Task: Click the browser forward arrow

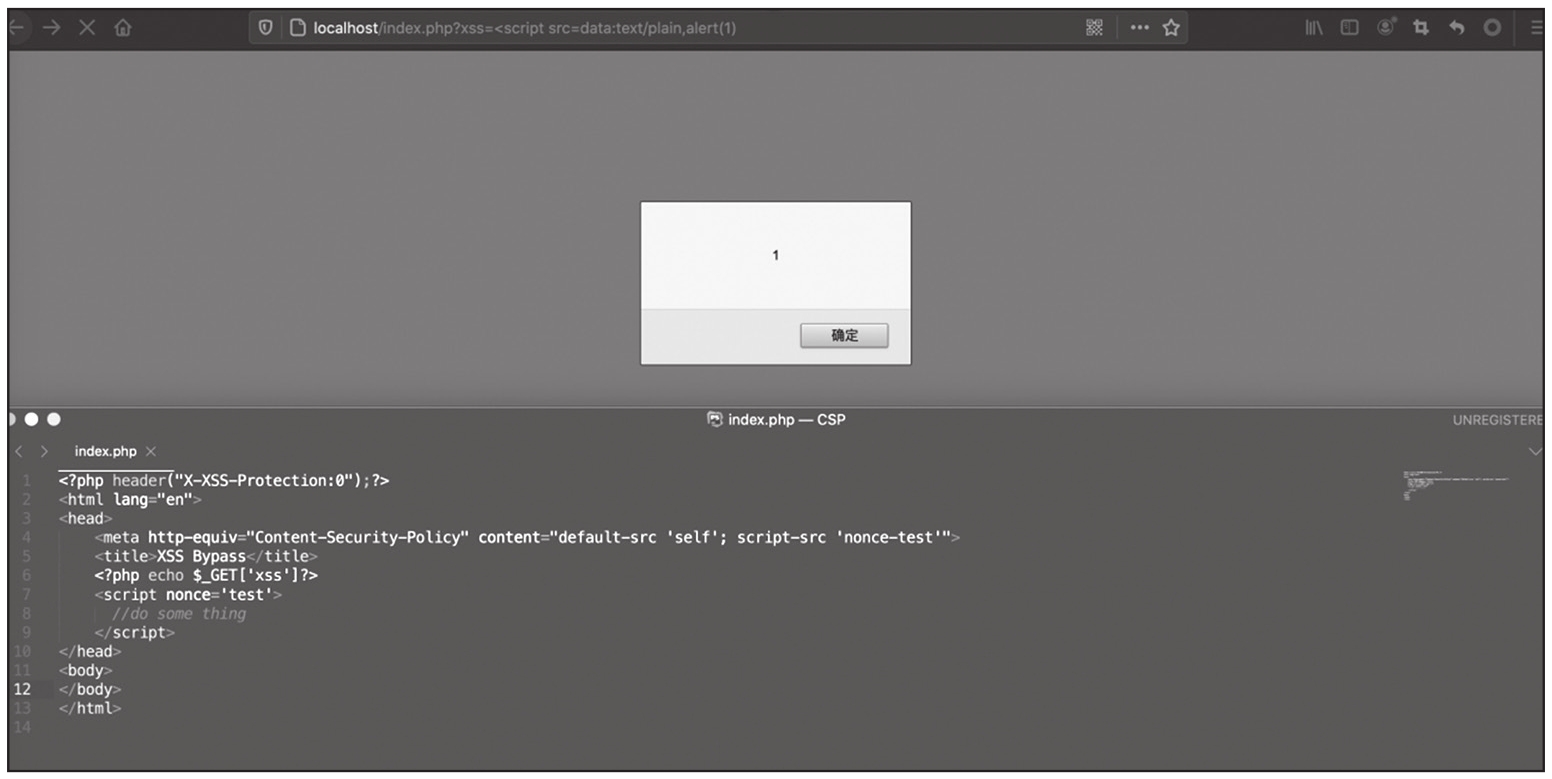Action: (x=52, y=28)
